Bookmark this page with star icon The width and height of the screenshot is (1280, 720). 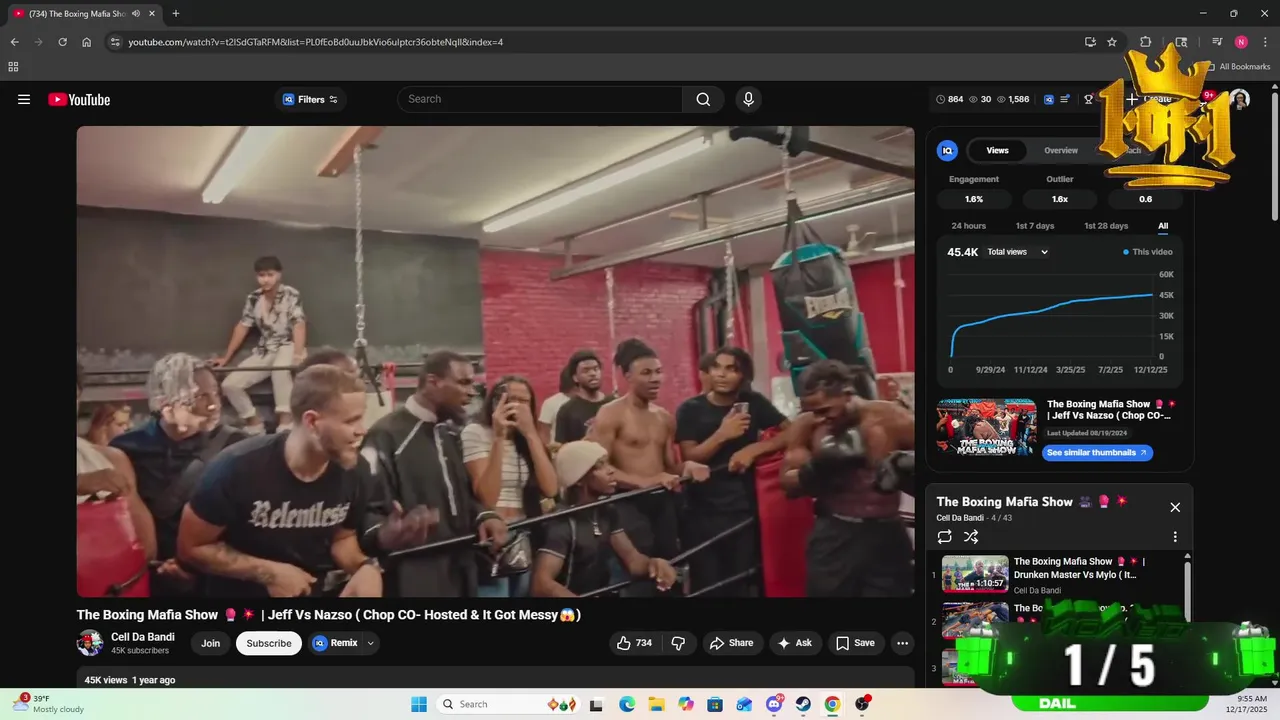(x=1112, y=42)
